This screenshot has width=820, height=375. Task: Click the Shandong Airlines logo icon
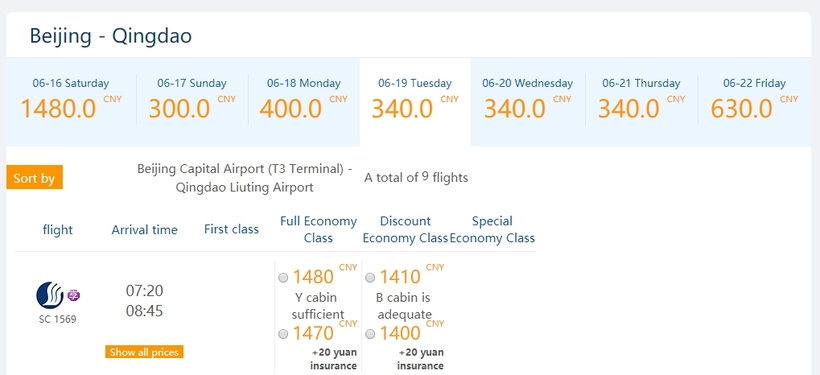[50, 296]
